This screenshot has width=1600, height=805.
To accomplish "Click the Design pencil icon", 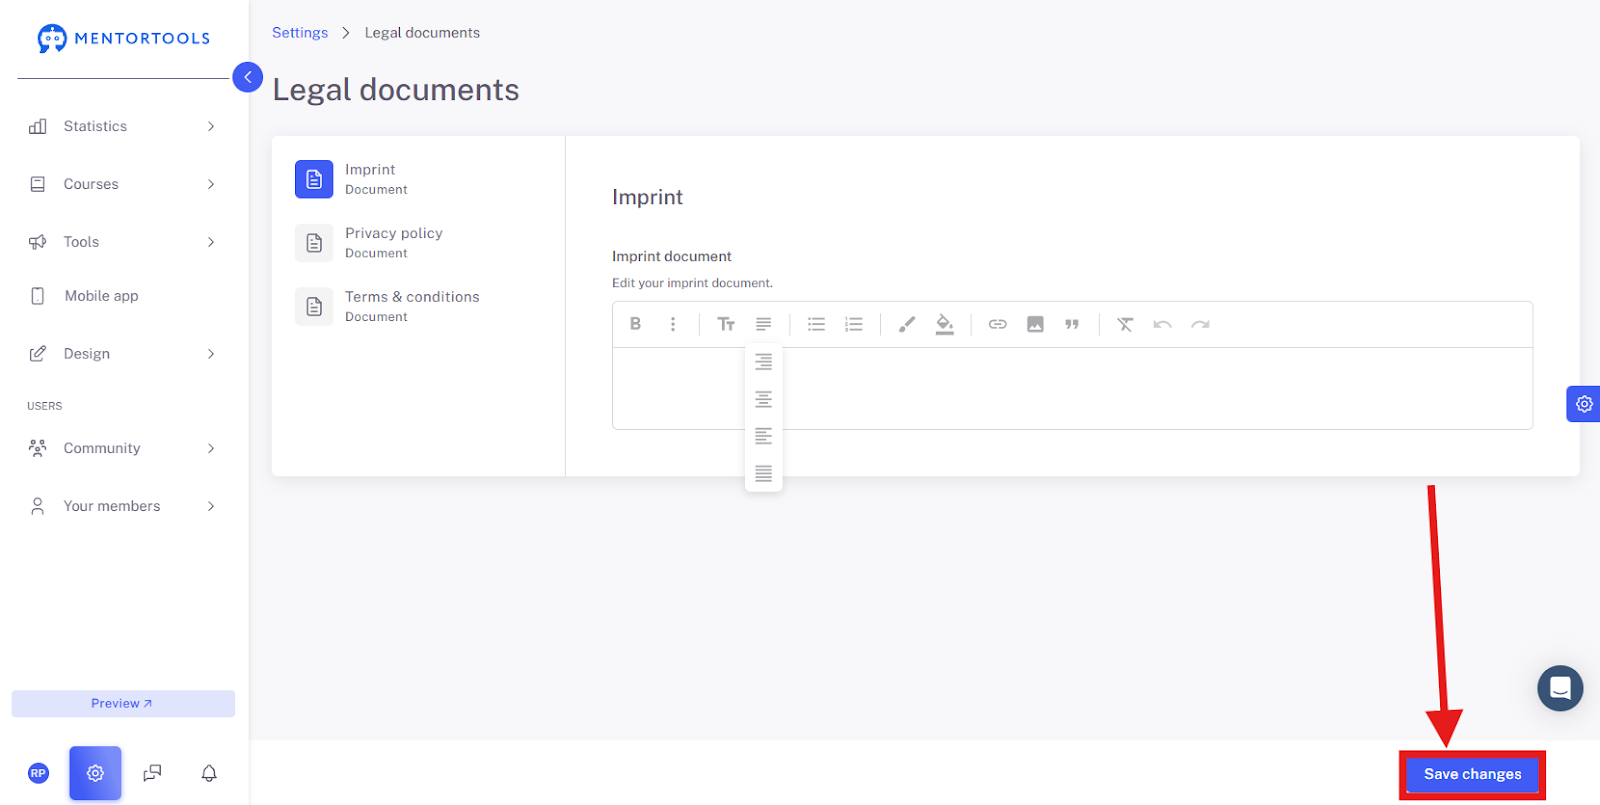I will [38, 354].
